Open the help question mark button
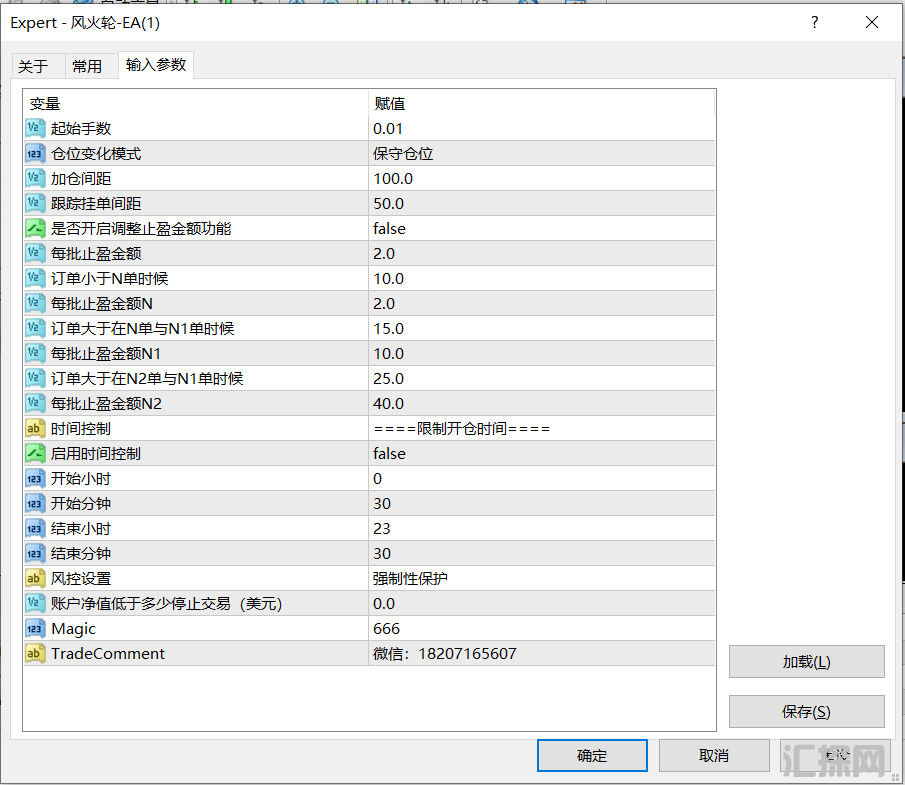The width and height of the screenshot is (905, 785). point(814,23)
